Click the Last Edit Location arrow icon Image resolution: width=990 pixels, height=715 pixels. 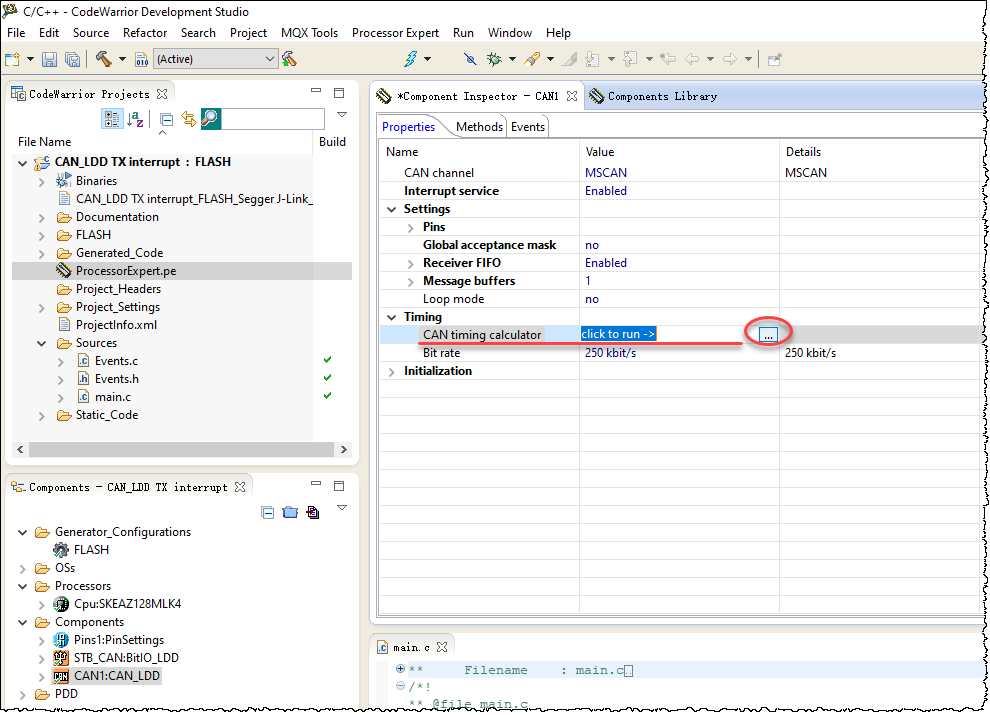tap(668, 59)
